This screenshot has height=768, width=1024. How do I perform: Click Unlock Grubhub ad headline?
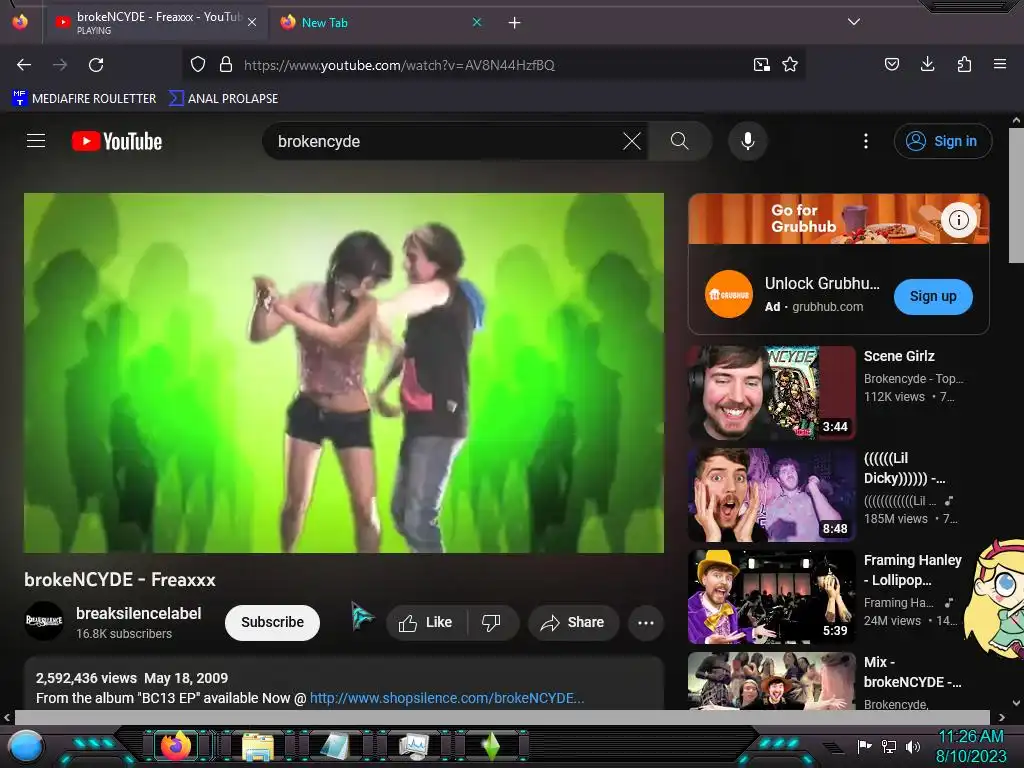(x=822, y=283)
